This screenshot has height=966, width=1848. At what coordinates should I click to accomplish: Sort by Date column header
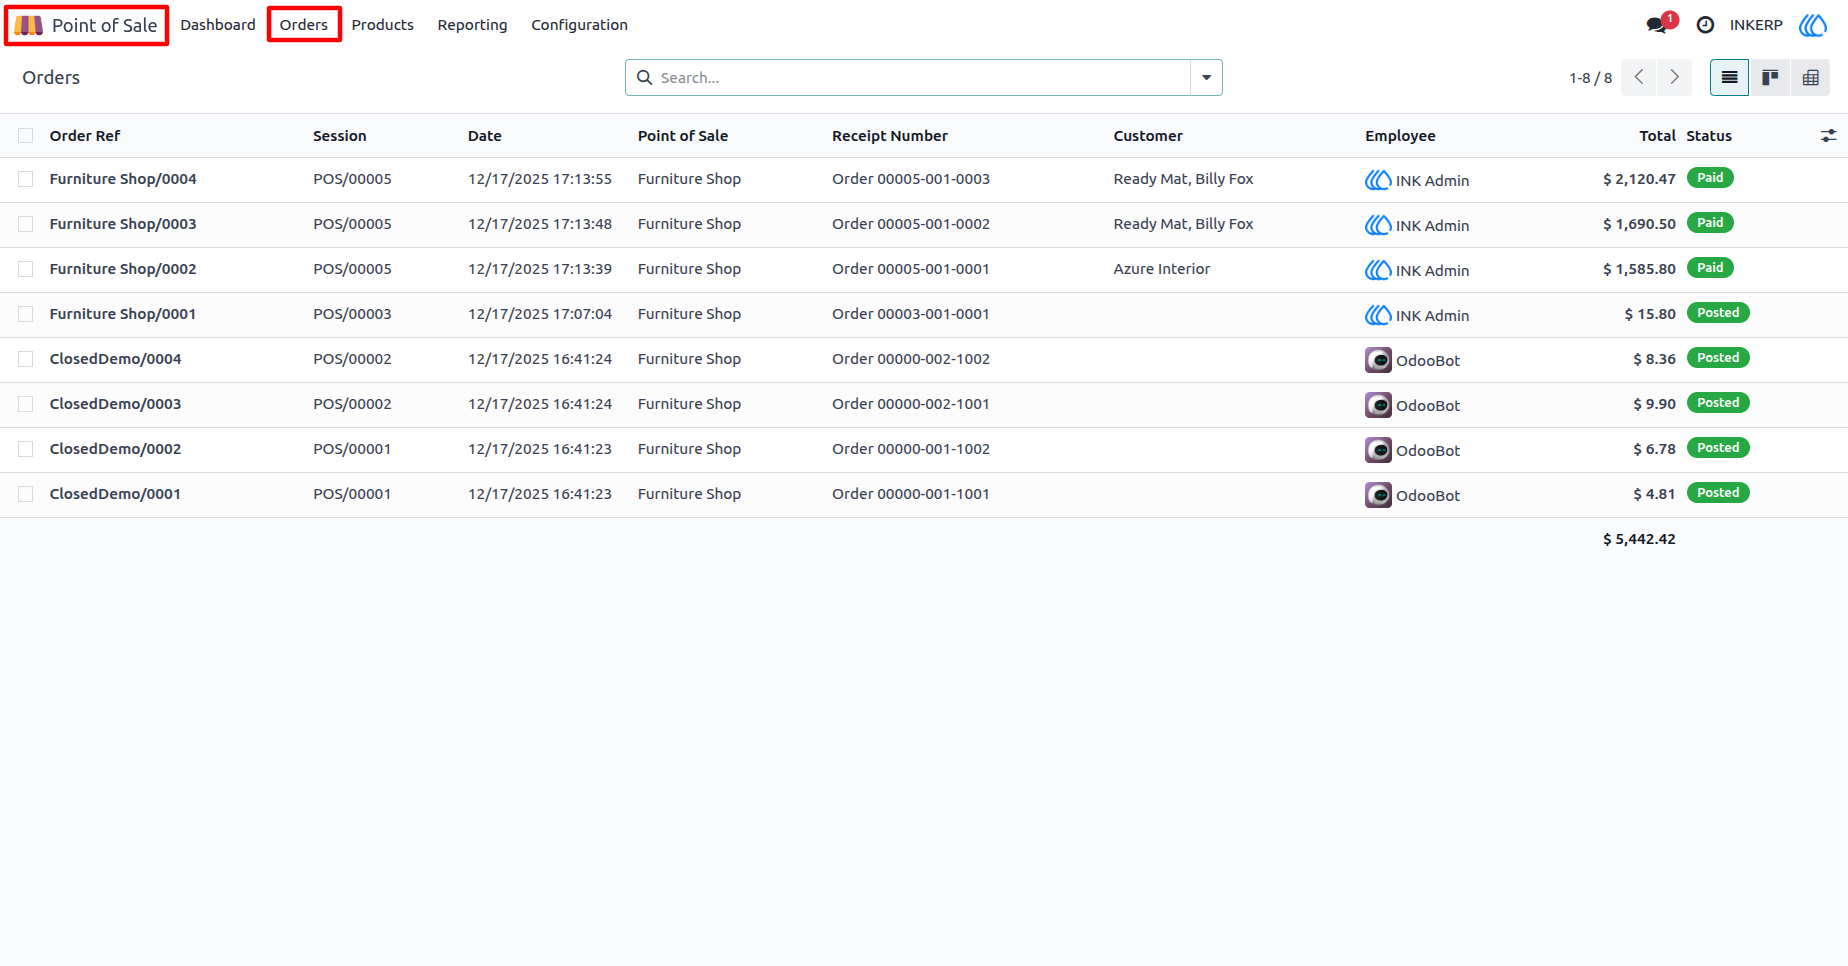(x=485, y=136)
